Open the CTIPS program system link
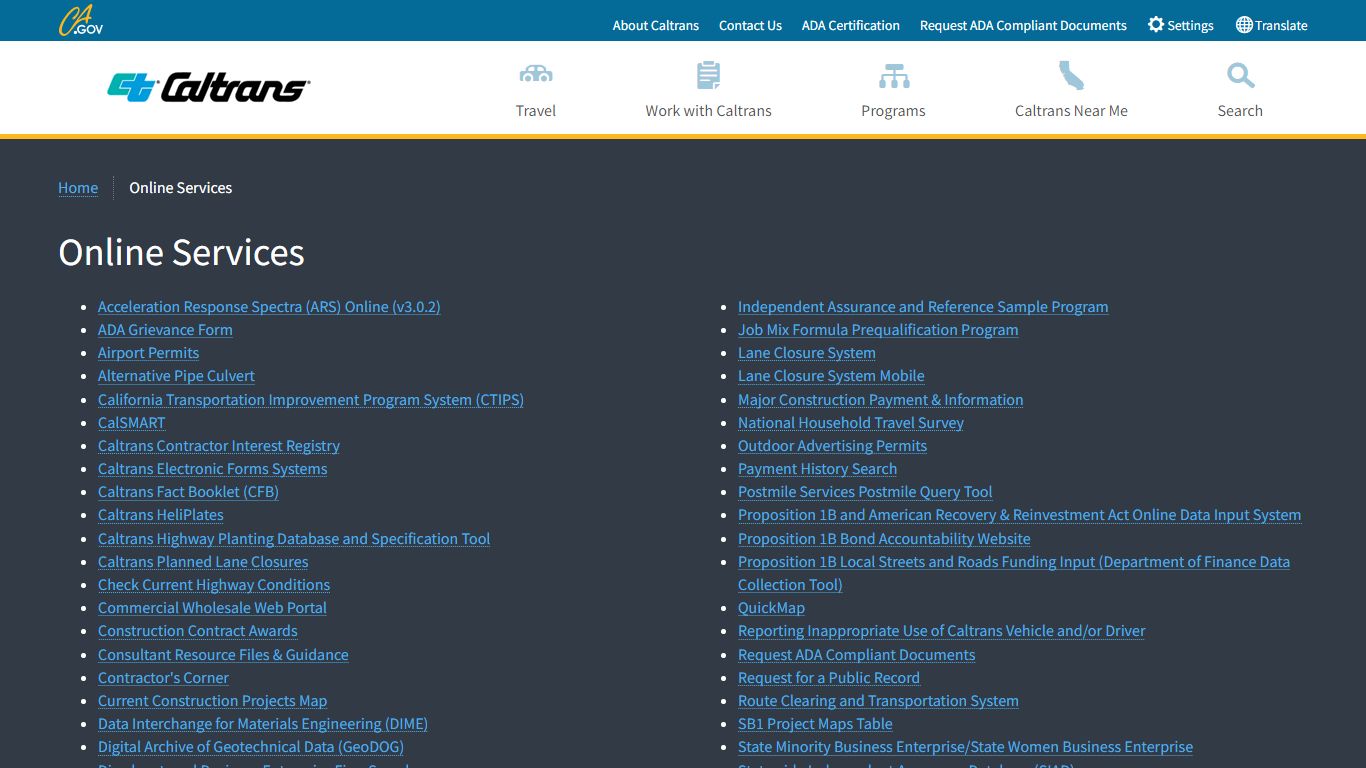1366x768 pixels. coord(311,400)
